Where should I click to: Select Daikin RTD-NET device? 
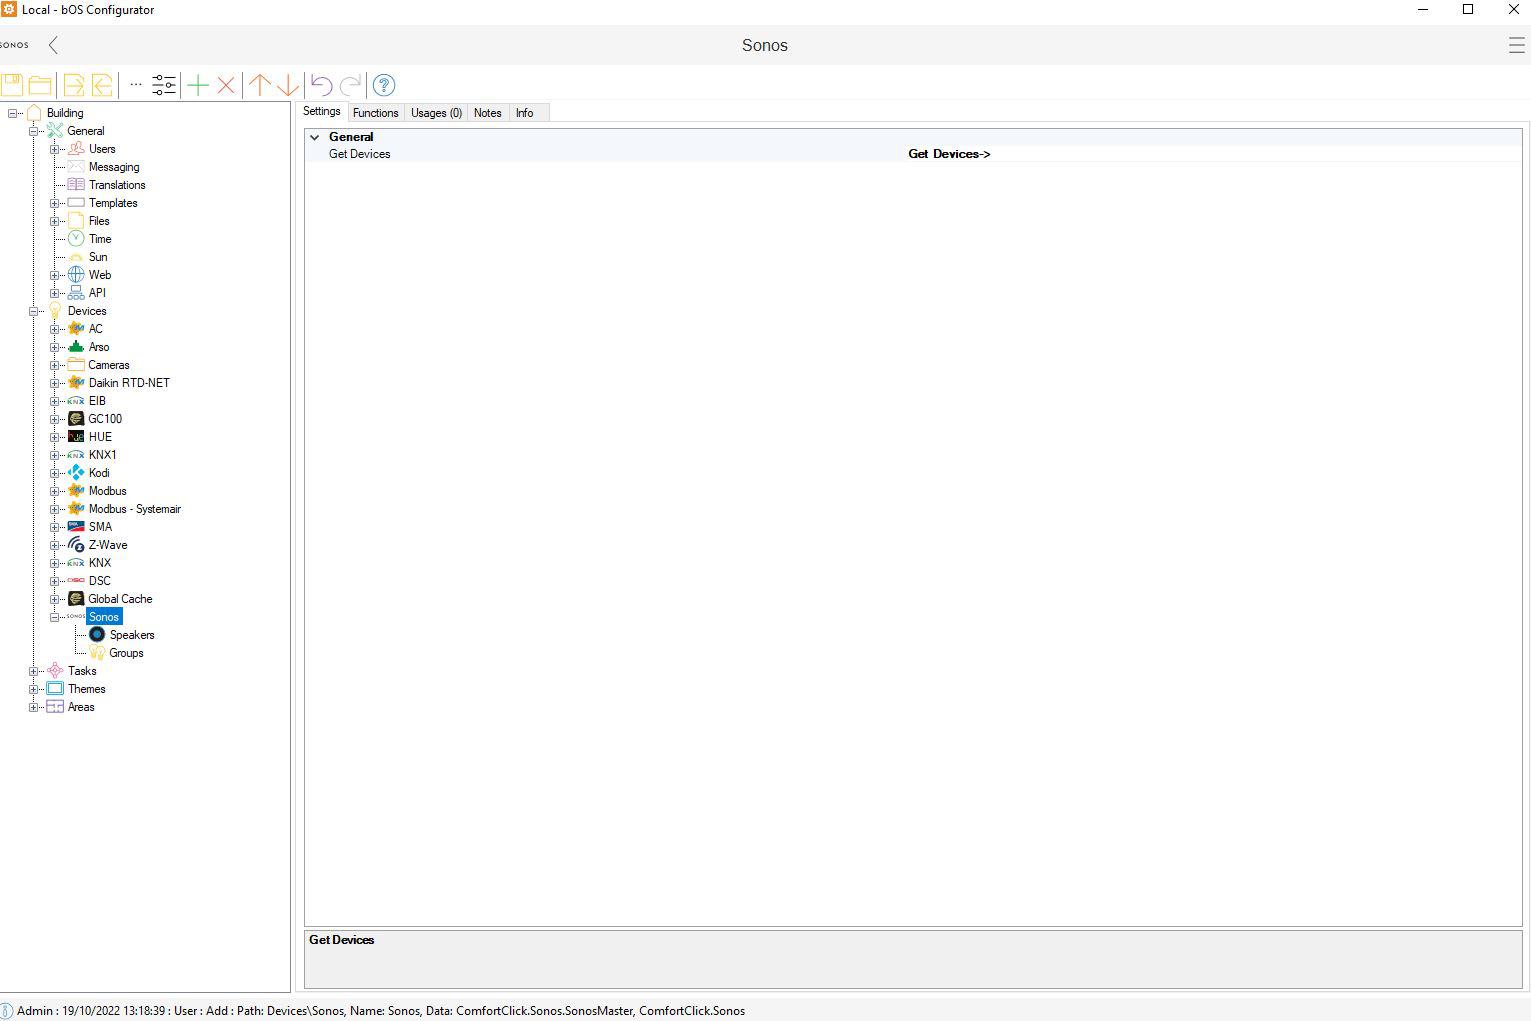point(129,383)
